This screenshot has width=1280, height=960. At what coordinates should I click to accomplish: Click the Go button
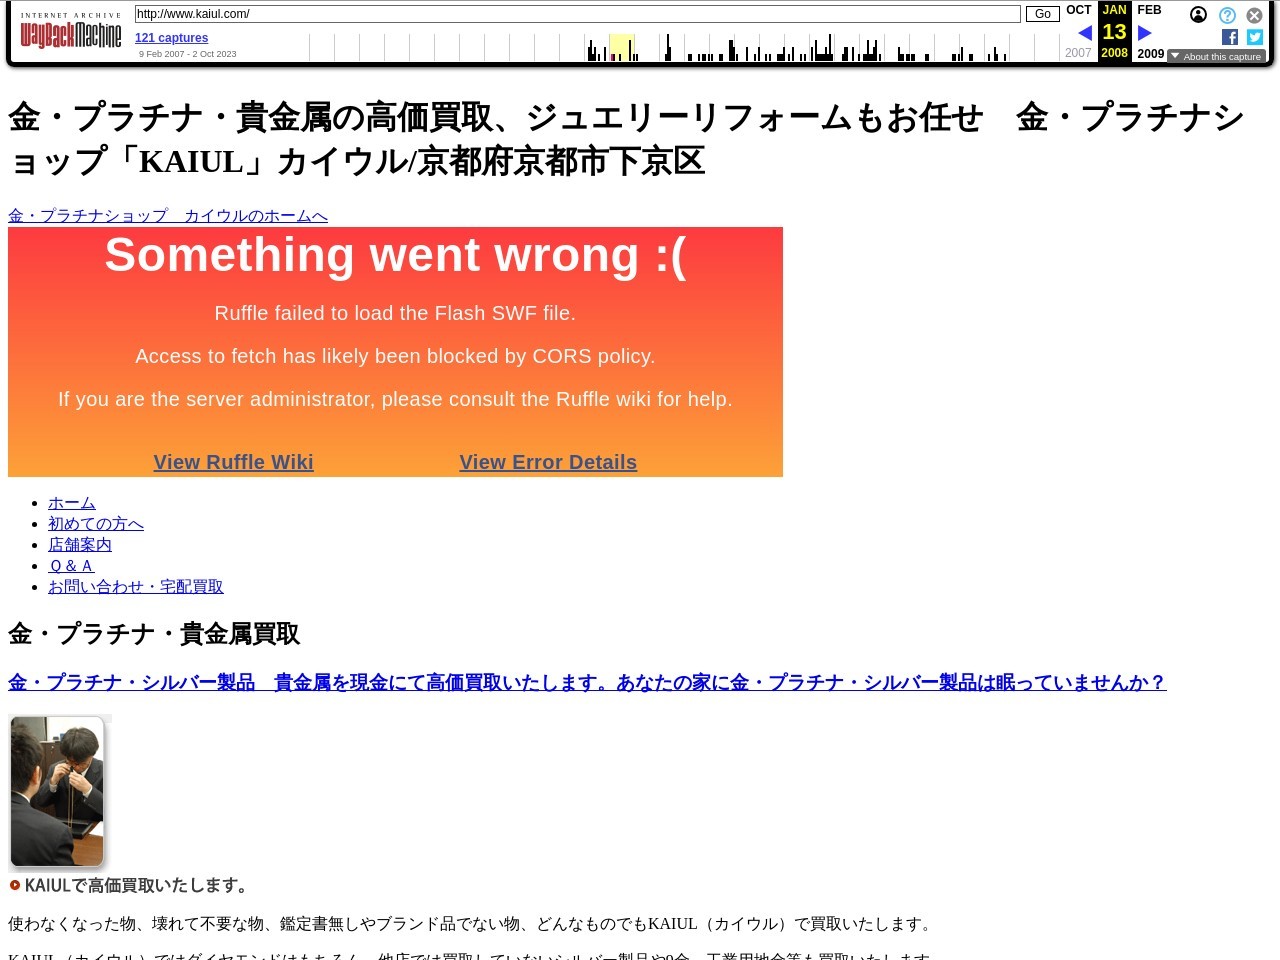click(1042, 14)
